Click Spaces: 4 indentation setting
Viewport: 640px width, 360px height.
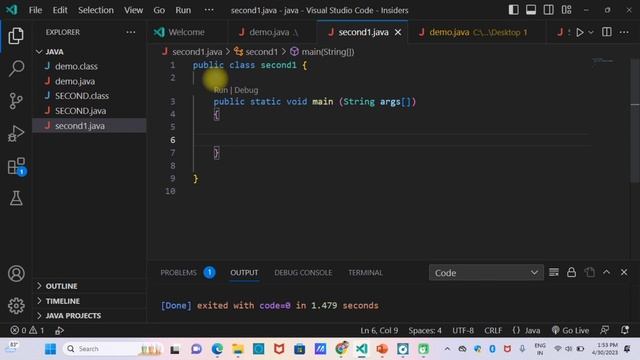[x=425, y=330]
